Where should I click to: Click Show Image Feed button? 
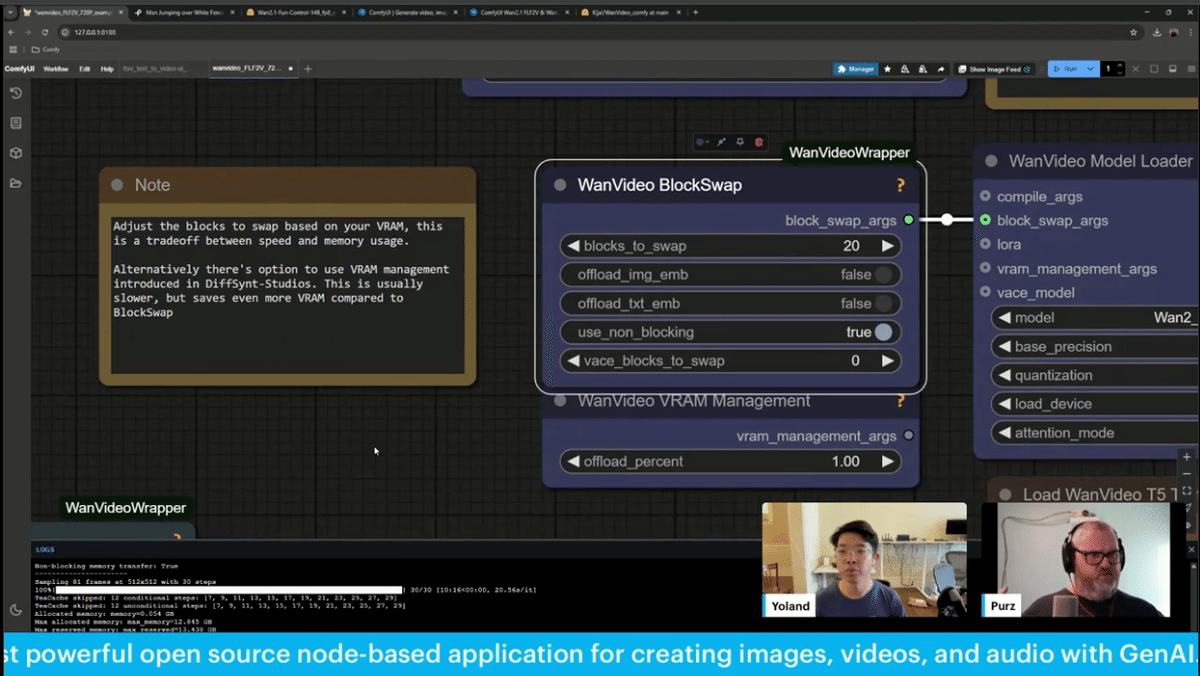point(996,69)
